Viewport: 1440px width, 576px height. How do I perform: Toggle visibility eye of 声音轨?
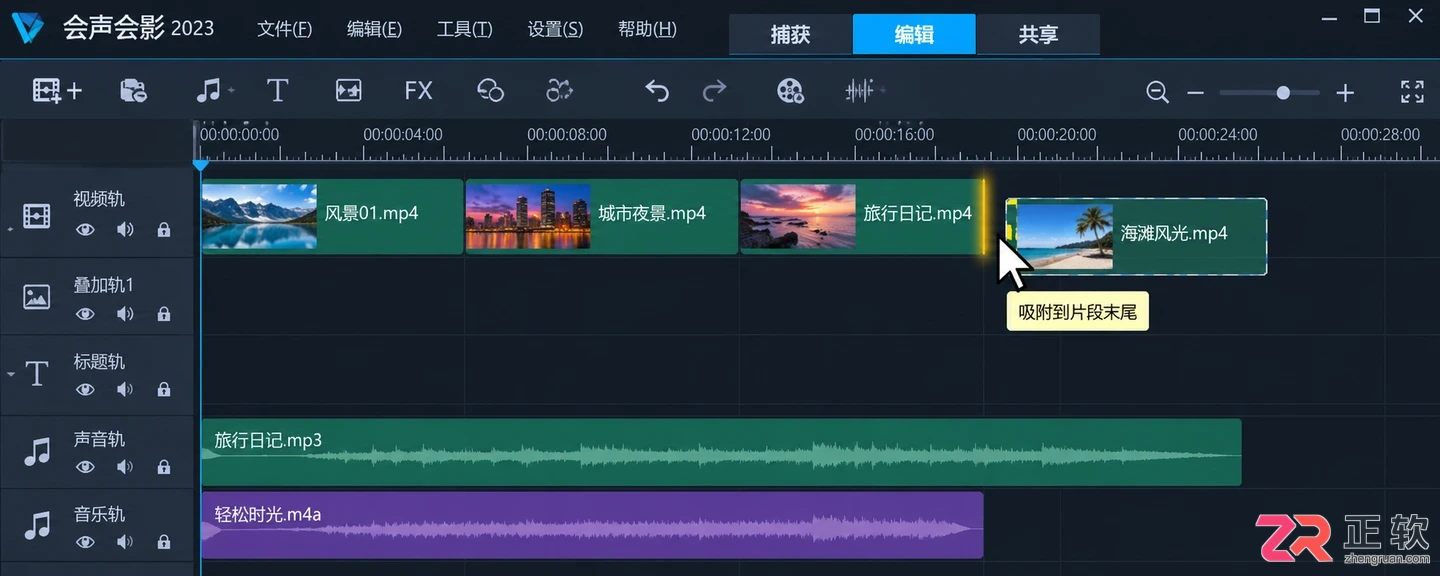86,467
